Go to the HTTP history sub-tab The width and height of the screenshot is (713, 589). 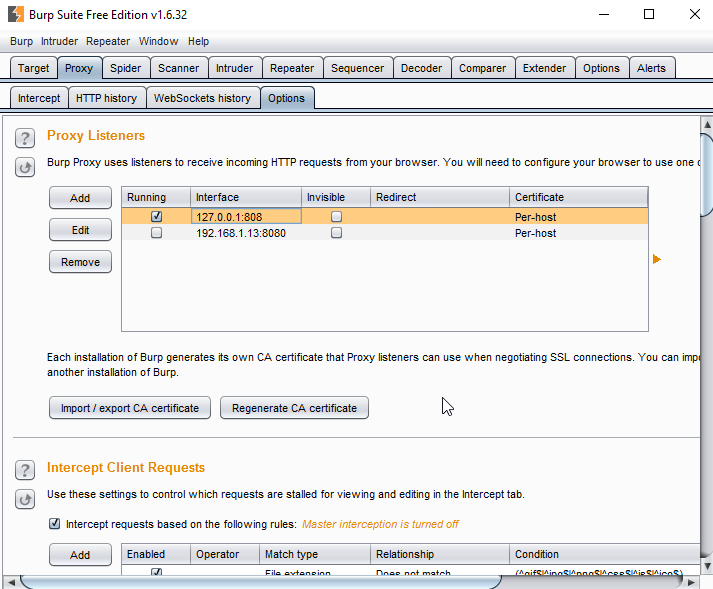pyautogui.click(x=106, y=98)
